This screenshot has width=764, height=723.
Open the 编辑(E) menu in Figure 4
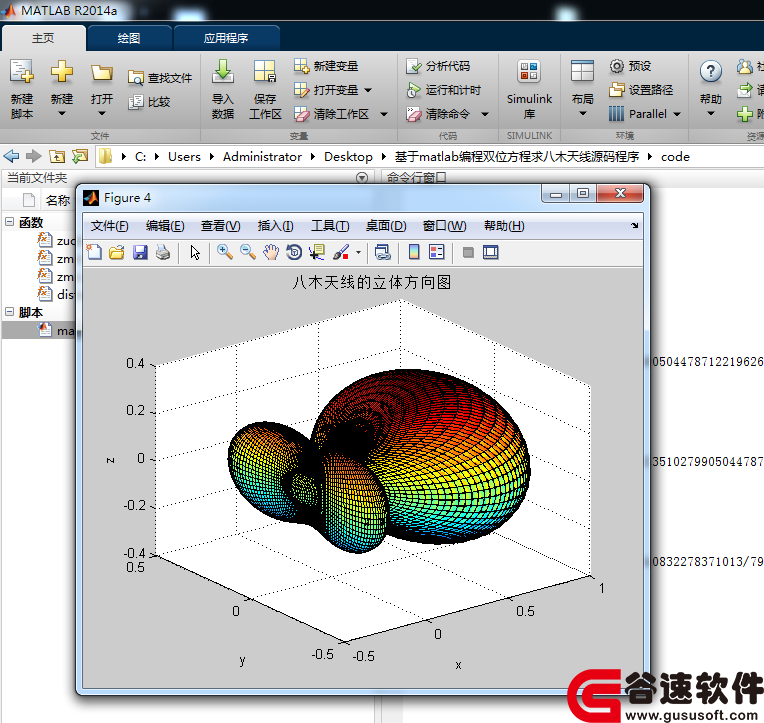(x=165, y=226)
